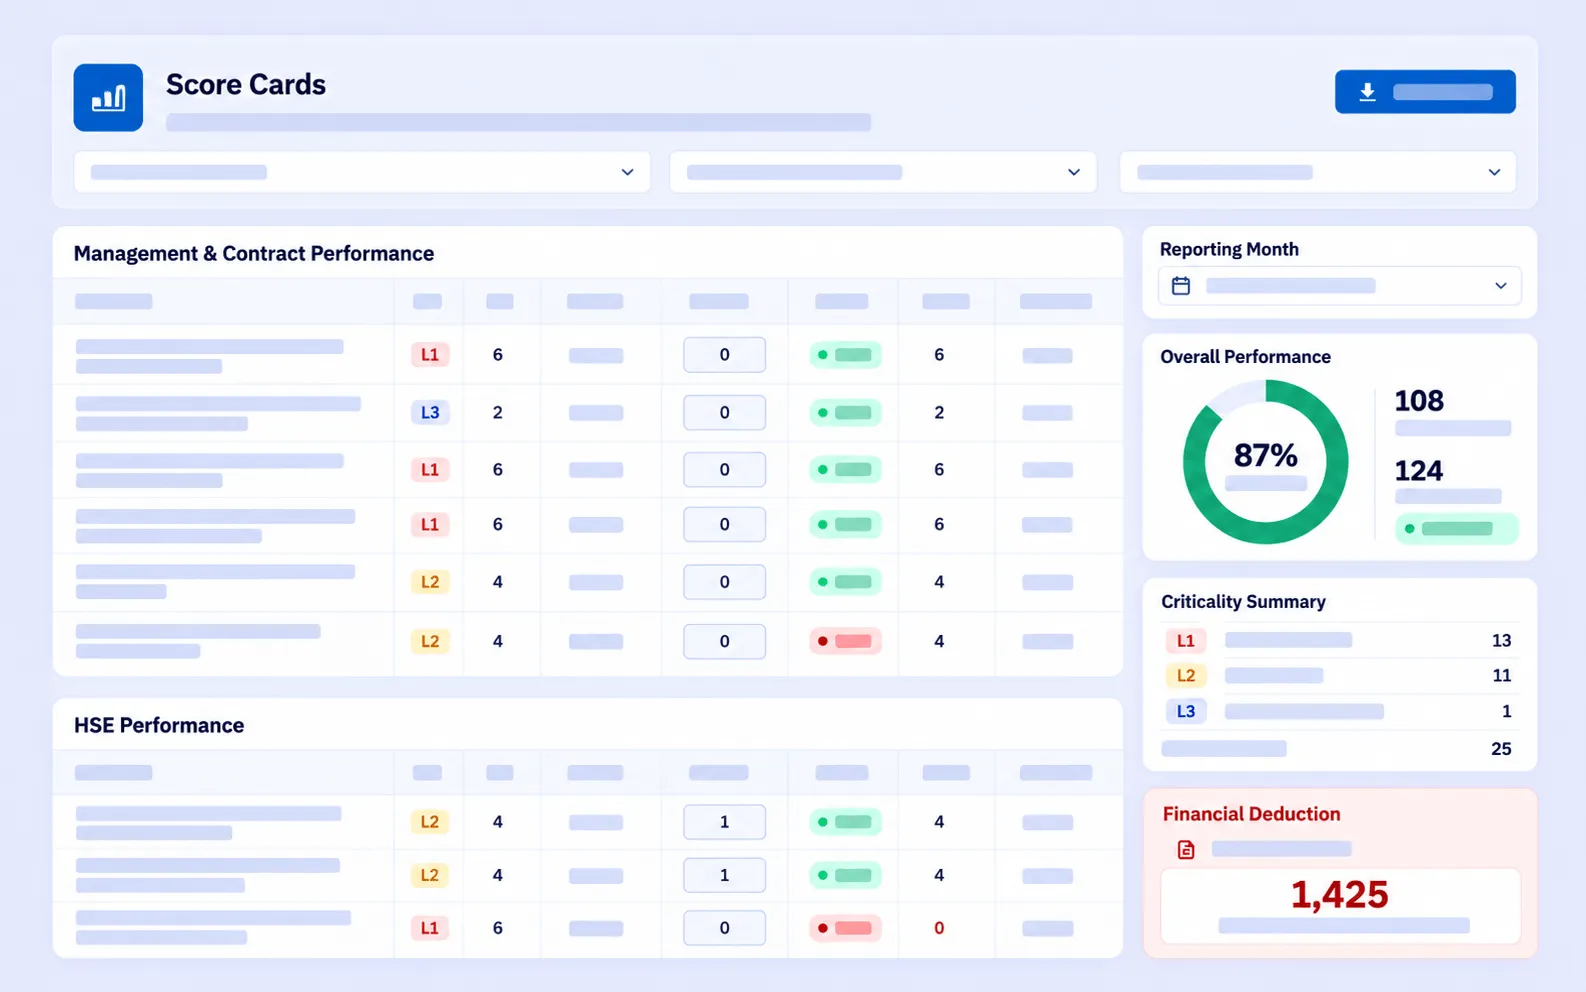Viewport: 1586px width, 992px height.
Task: Click the Score Cards bar chart icon
Action: pos(108,98)
